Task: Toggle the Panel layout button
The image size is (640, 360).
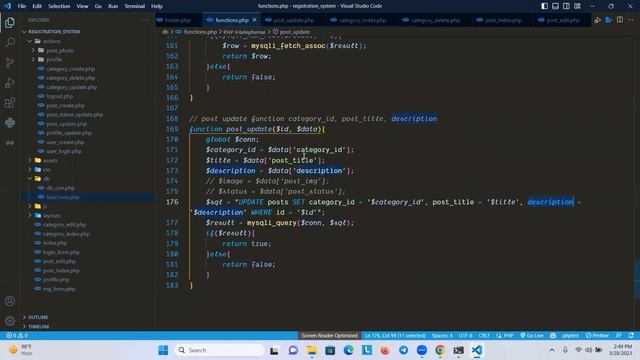Action: [556, 6]
